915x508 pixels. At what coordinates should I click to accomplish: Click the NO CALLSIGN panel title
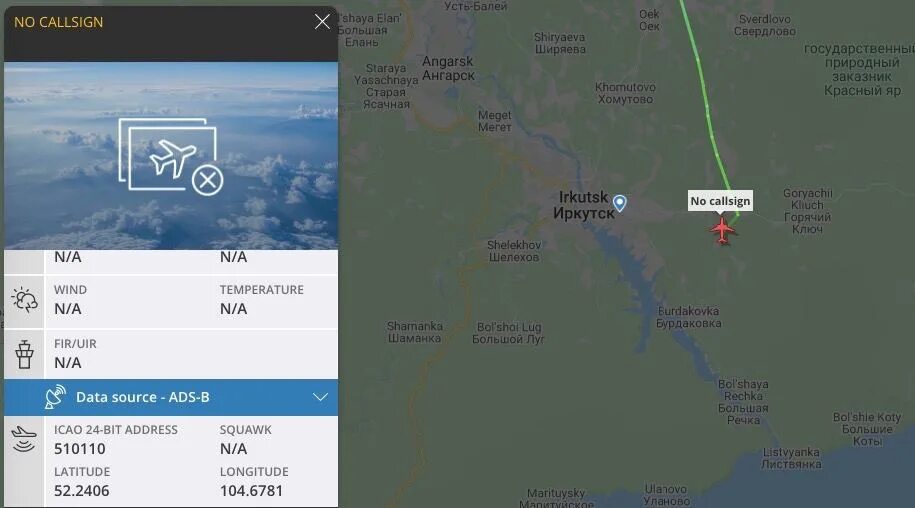coord(58,22)
